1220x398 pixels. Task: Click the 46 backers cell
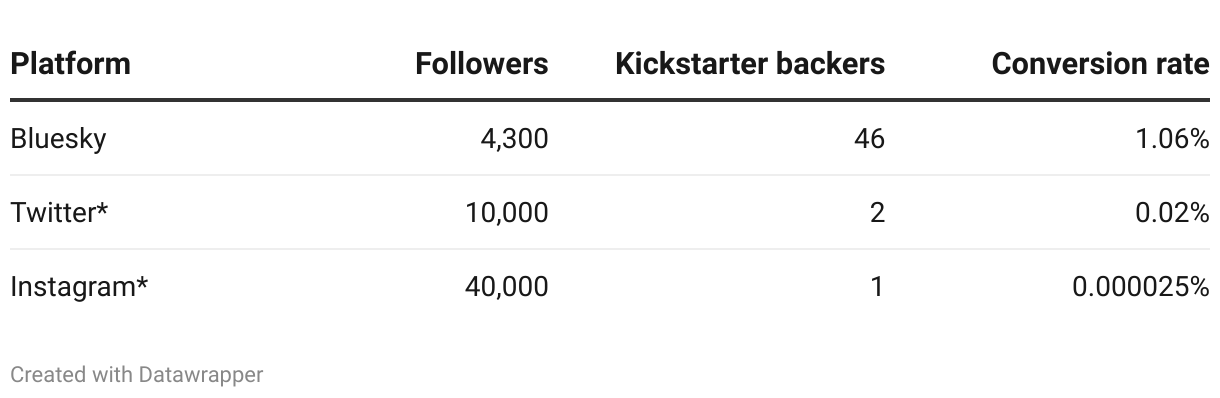(869, 139)
